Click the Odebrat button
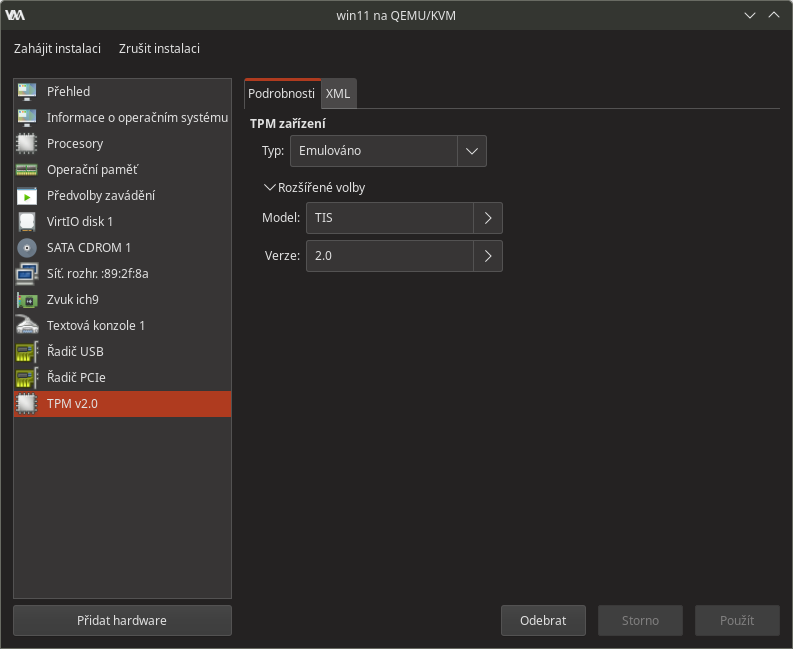Viewport: 793px width, 649px height. click(x=543, y=620)
